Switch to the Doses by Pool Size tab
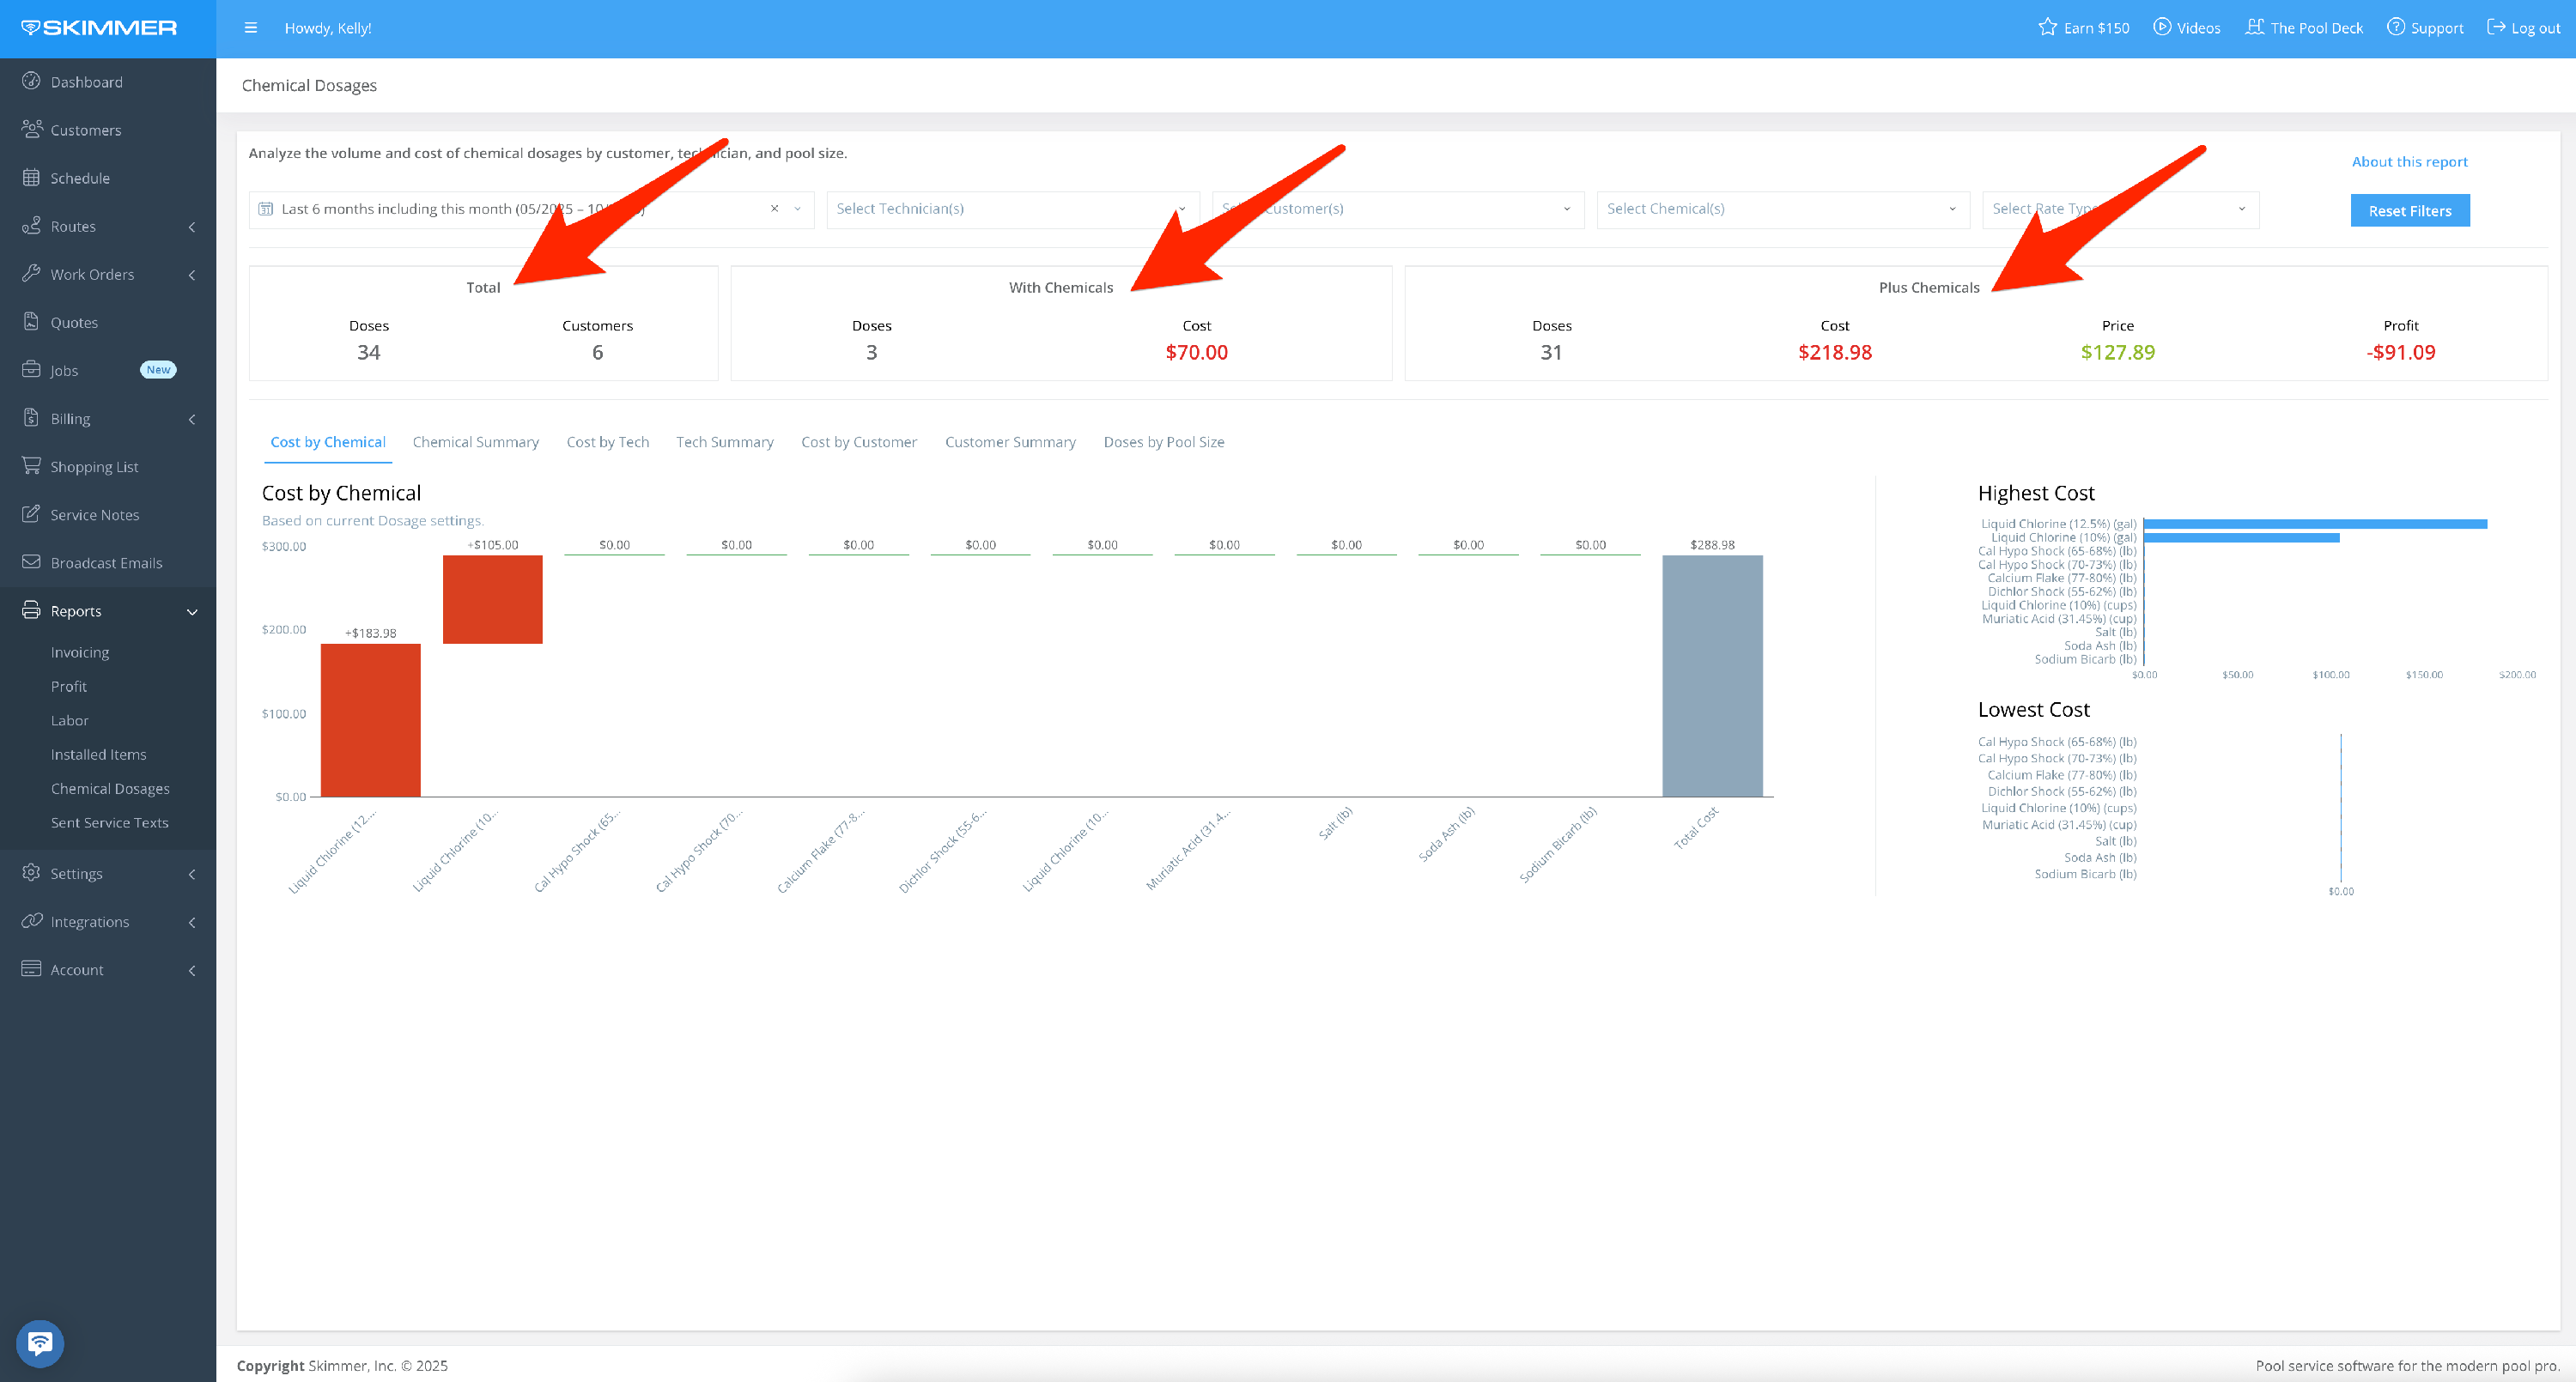The height and width of the screenshot is (1382, 2576). click(x=1163, y=442)
